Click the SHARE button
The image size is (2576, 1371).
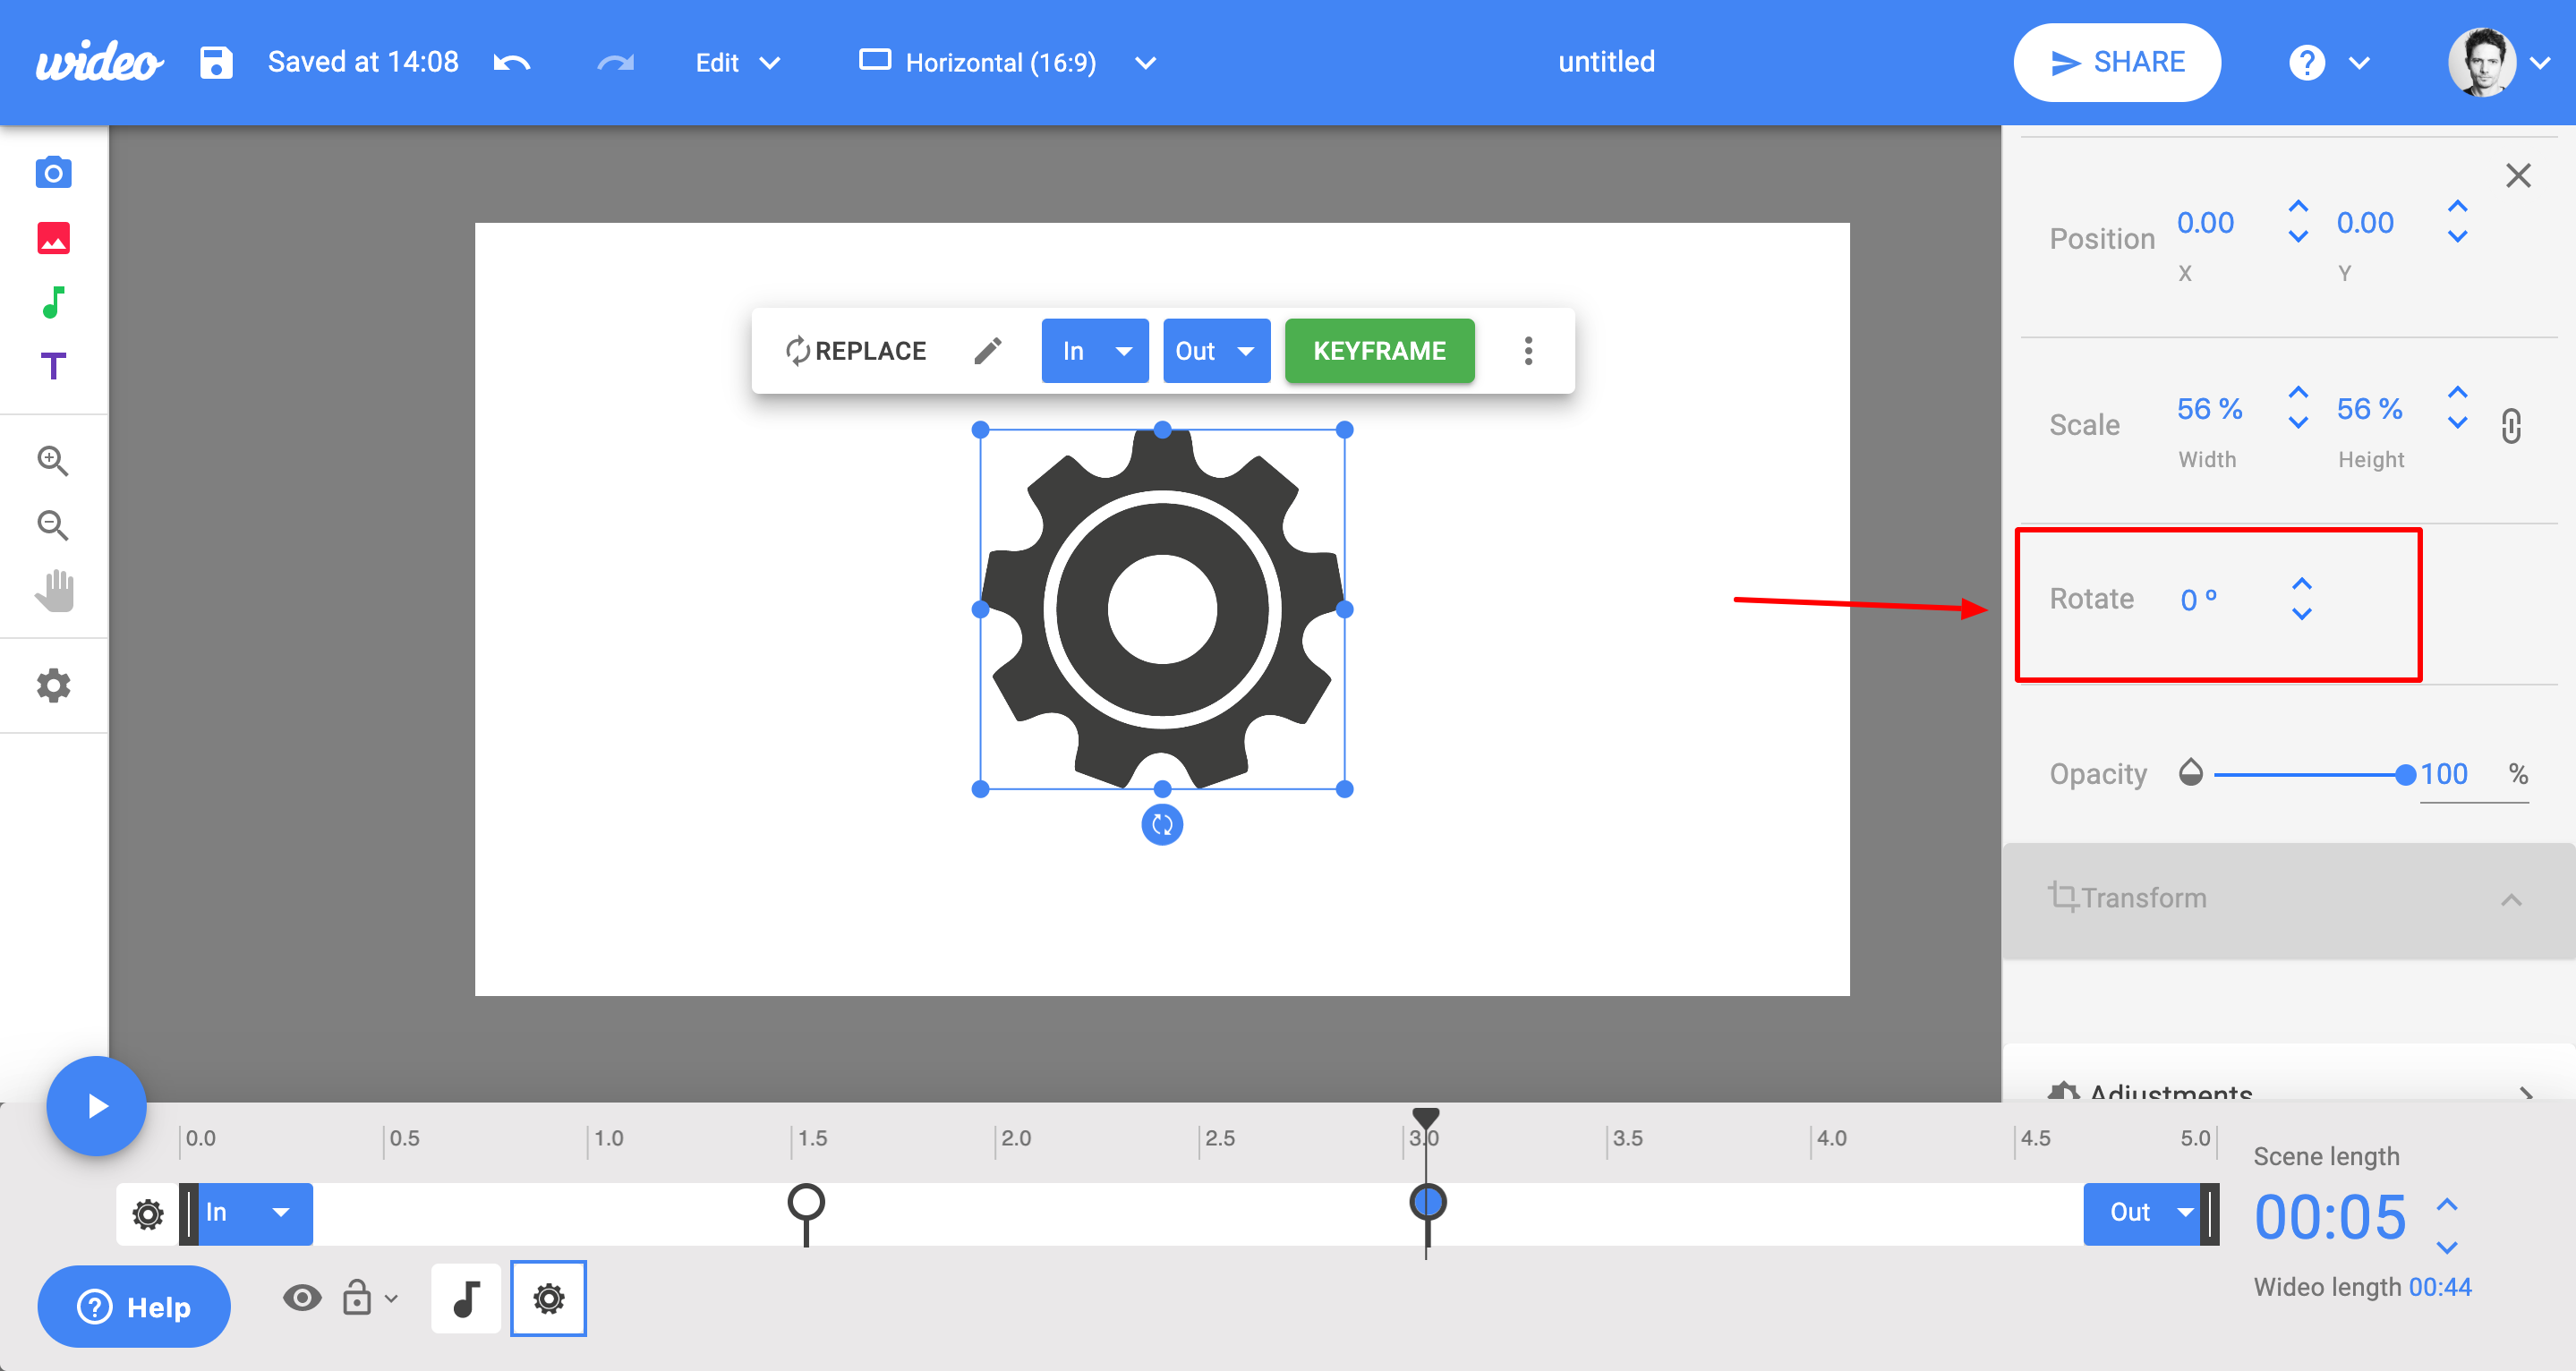click(x=2117, y=62)
